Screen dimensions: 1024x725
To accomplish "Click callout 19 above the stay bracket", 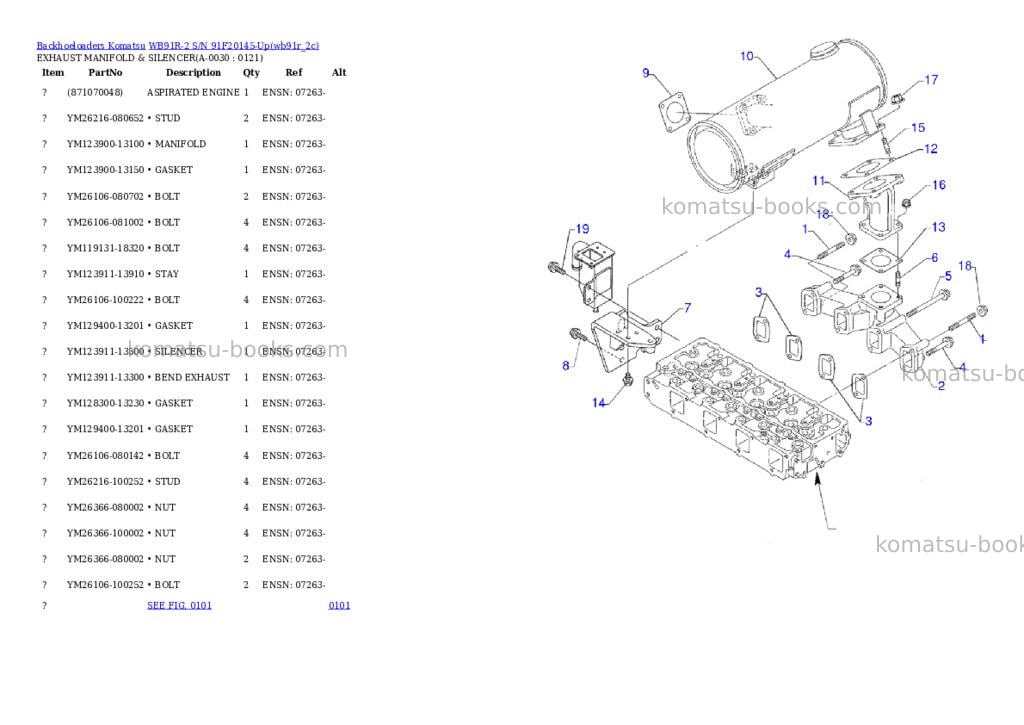I will tap(582, 229).
